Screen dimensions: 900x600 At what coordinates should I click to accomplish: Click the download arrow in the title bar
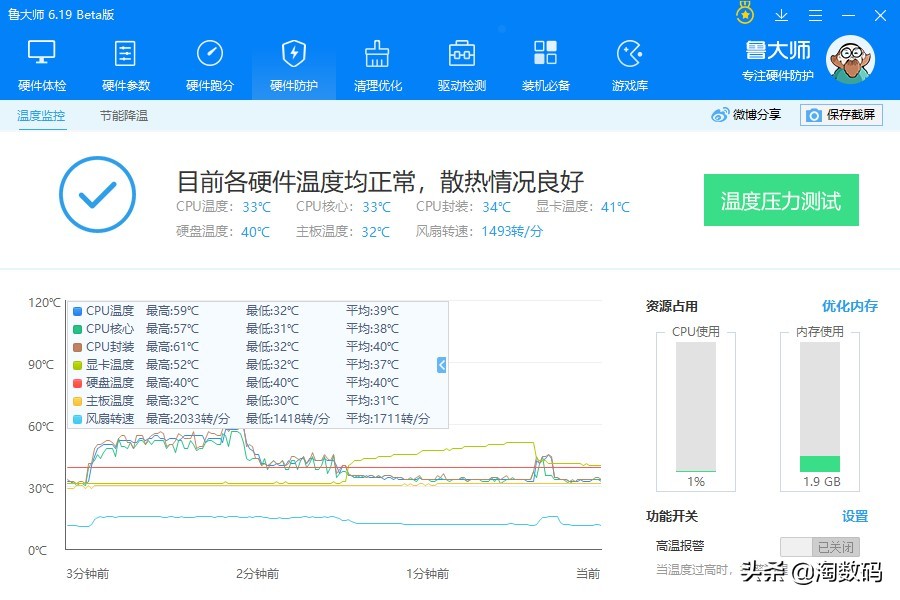coord(781,15)
